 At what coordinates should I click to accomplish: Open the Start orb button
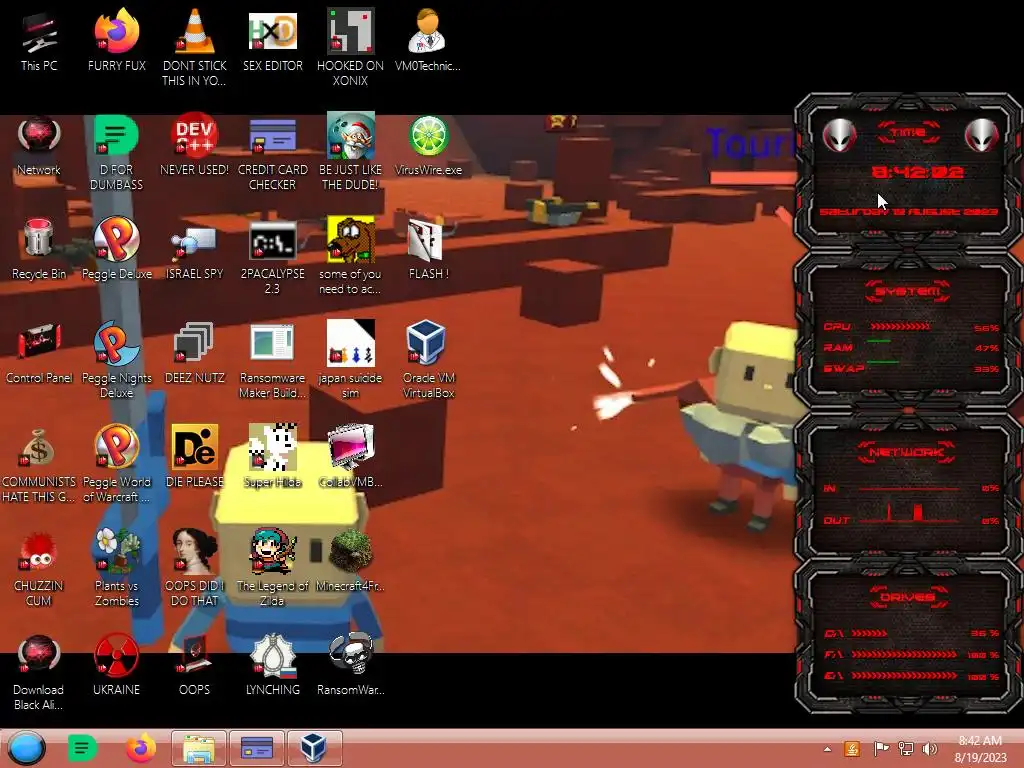[x=27, y=748]
